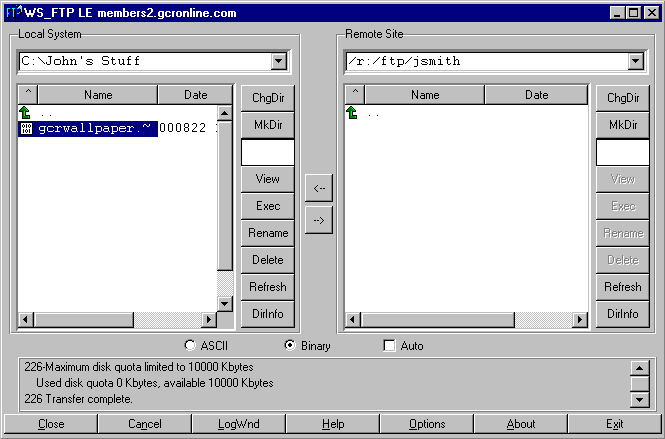Click remote list scroll right arrow
This screenshot has height=439, width=665.
tap(580, 319)
